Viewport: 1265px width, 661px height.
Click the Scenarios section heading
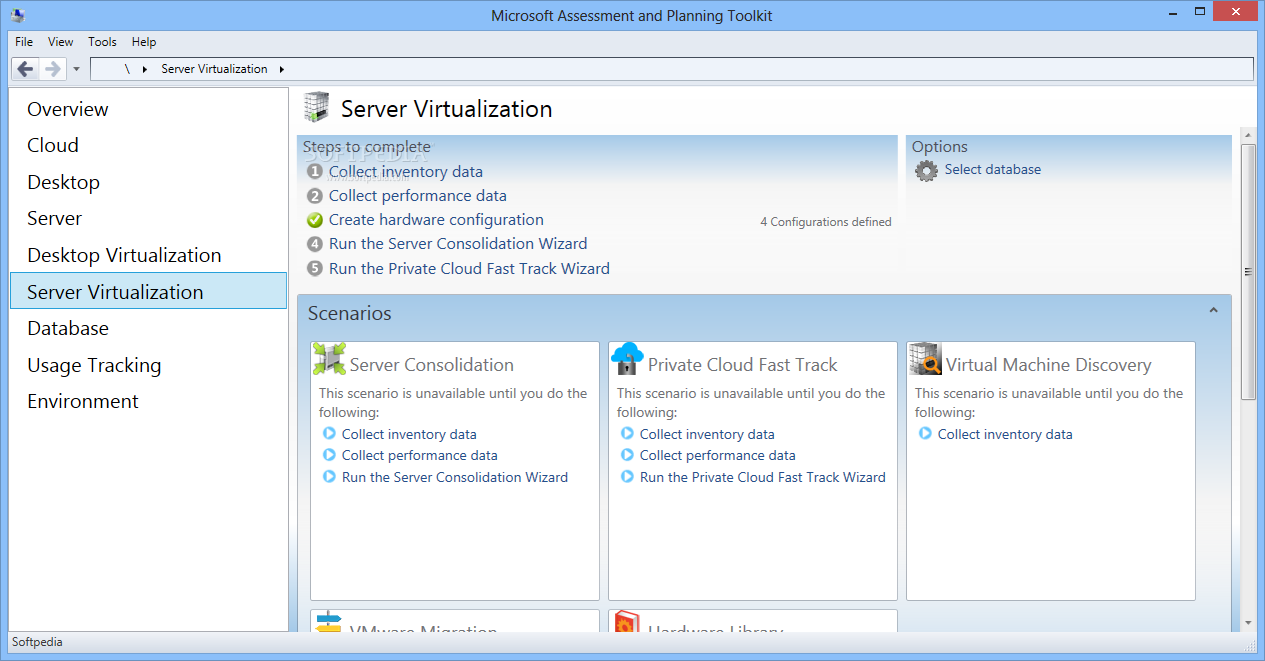click(x=350, y=313)
